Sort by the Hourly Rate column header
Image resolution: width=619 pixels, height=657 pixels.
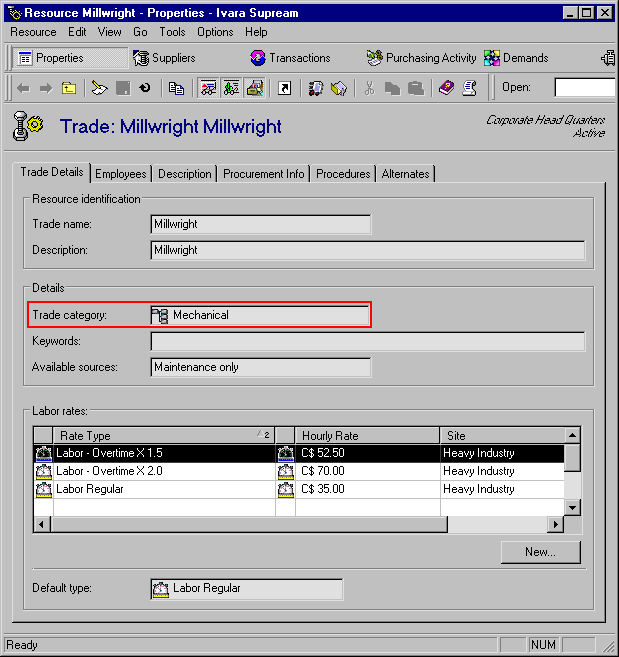(x=367, y=436)
